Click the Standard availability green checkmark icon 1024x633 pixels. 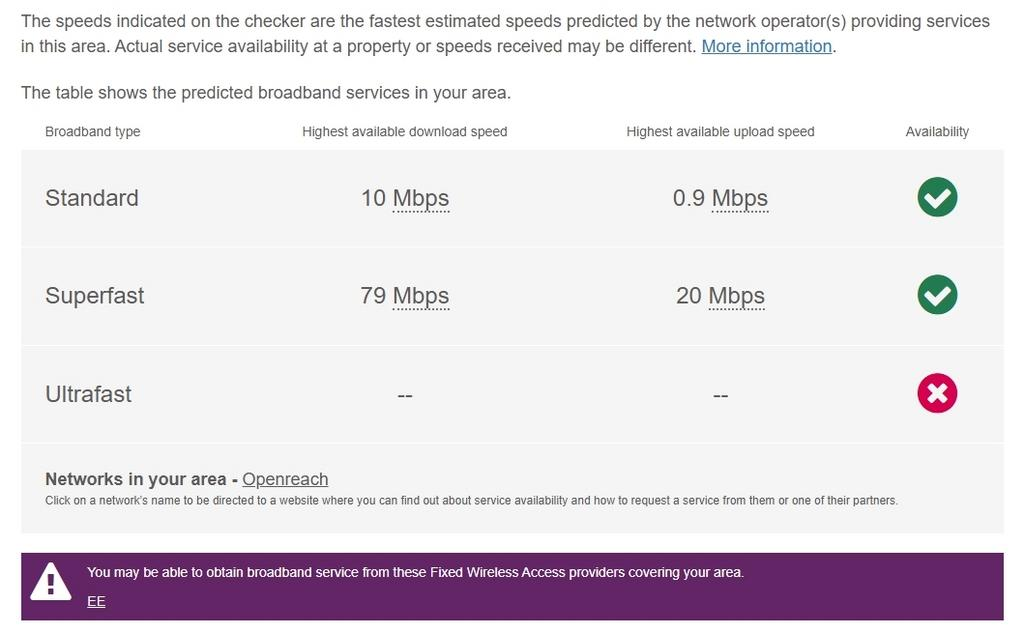coord(937,197)
